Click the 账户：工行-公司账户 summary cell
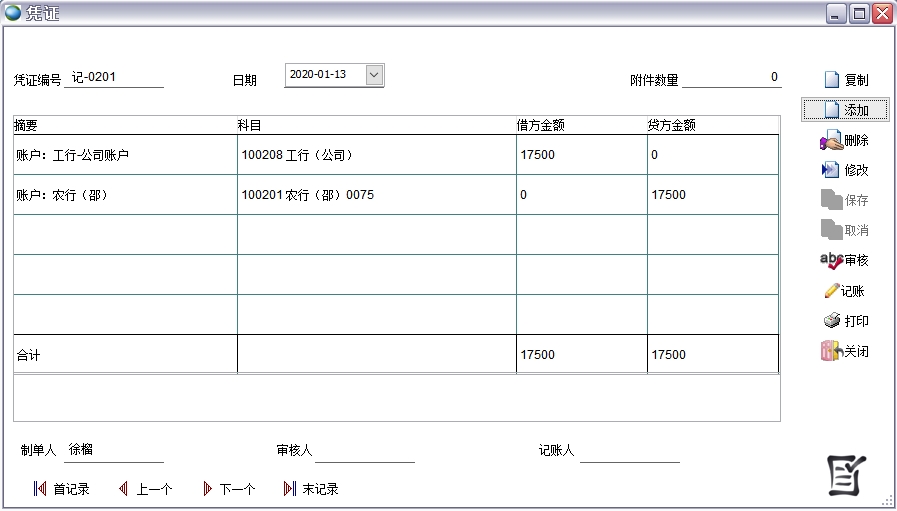This screenshot has width=897, height=511. [124, 155]
